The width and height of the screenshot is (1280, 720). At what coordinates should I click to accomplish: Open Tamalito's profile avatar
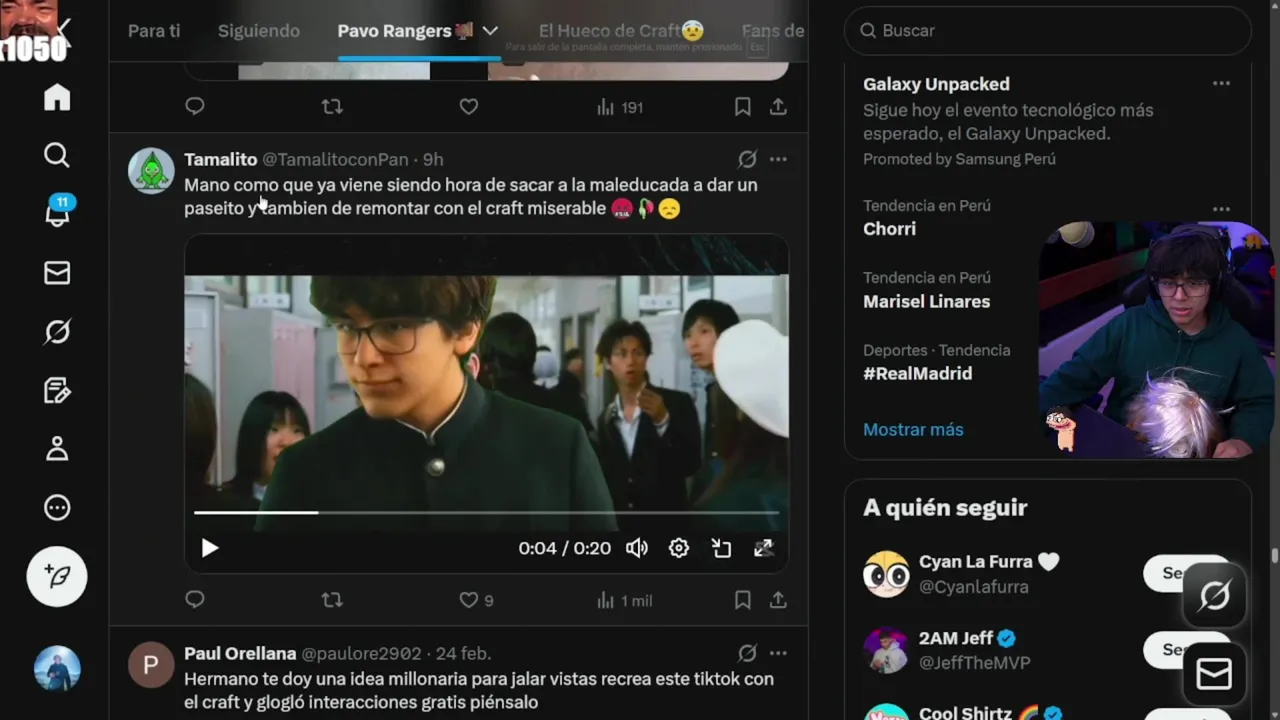point(151,171)
